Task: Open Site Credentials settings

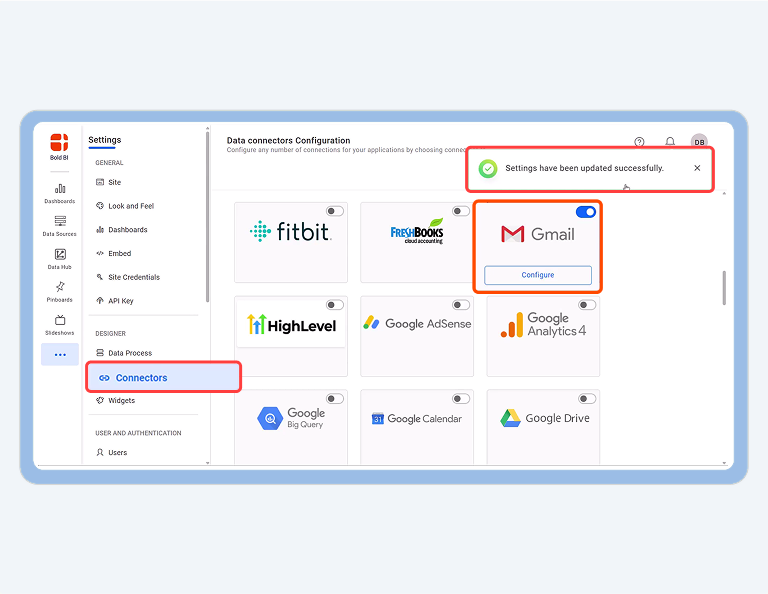Action: [x=128, y=277]
